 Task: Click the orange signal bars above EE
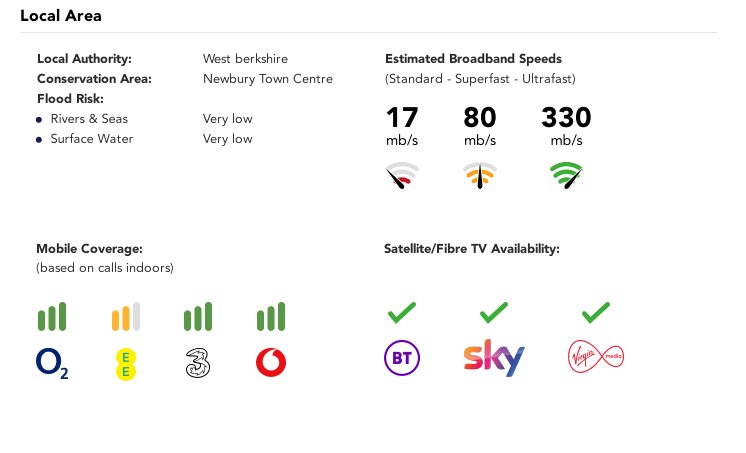coord(126,316)
